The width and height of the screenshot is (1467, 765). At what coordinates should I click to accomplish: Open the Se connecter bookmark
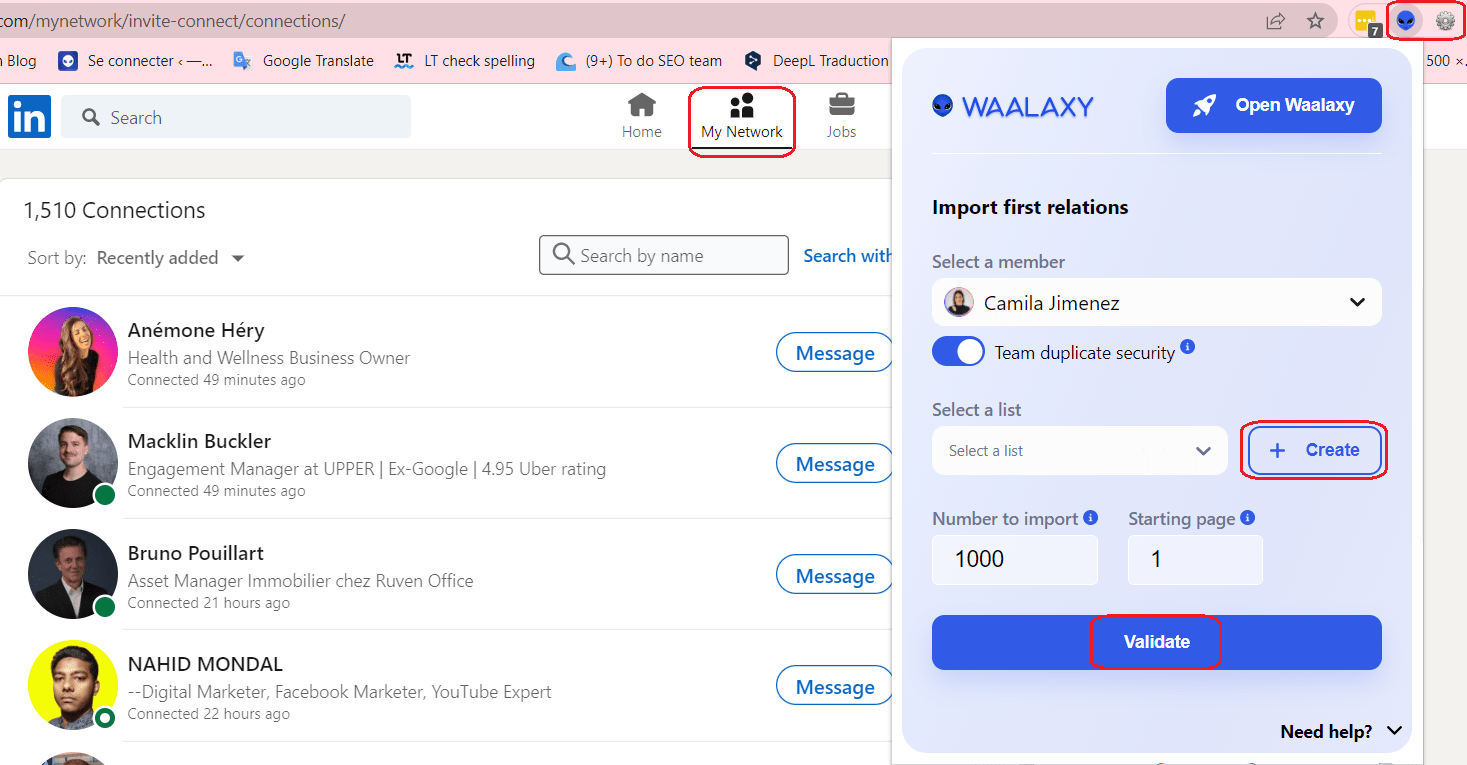[136, 61]
